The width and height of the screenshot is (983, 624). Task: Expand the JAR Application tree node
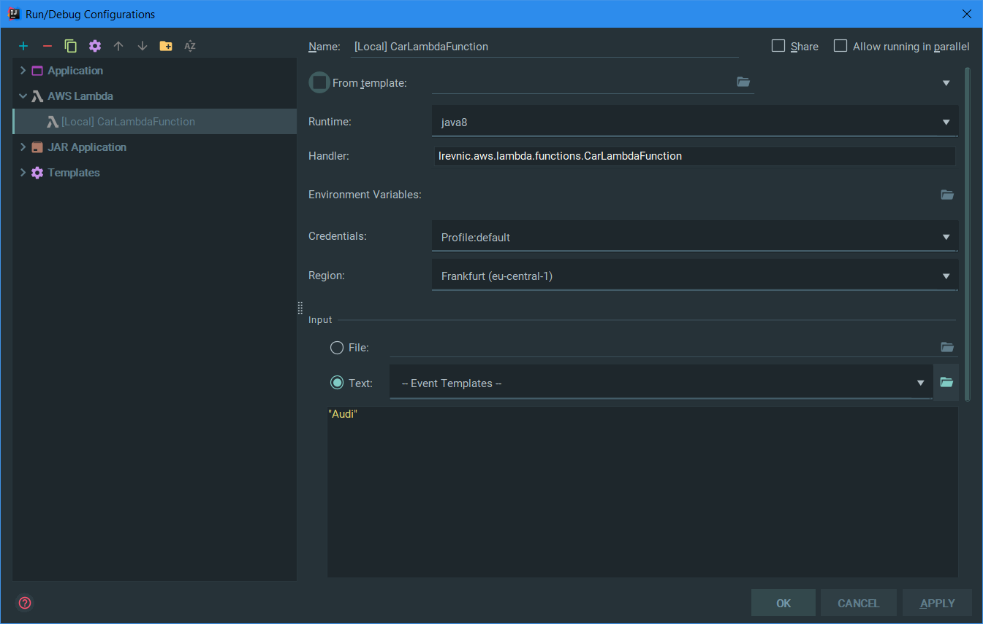pos(23,147)
